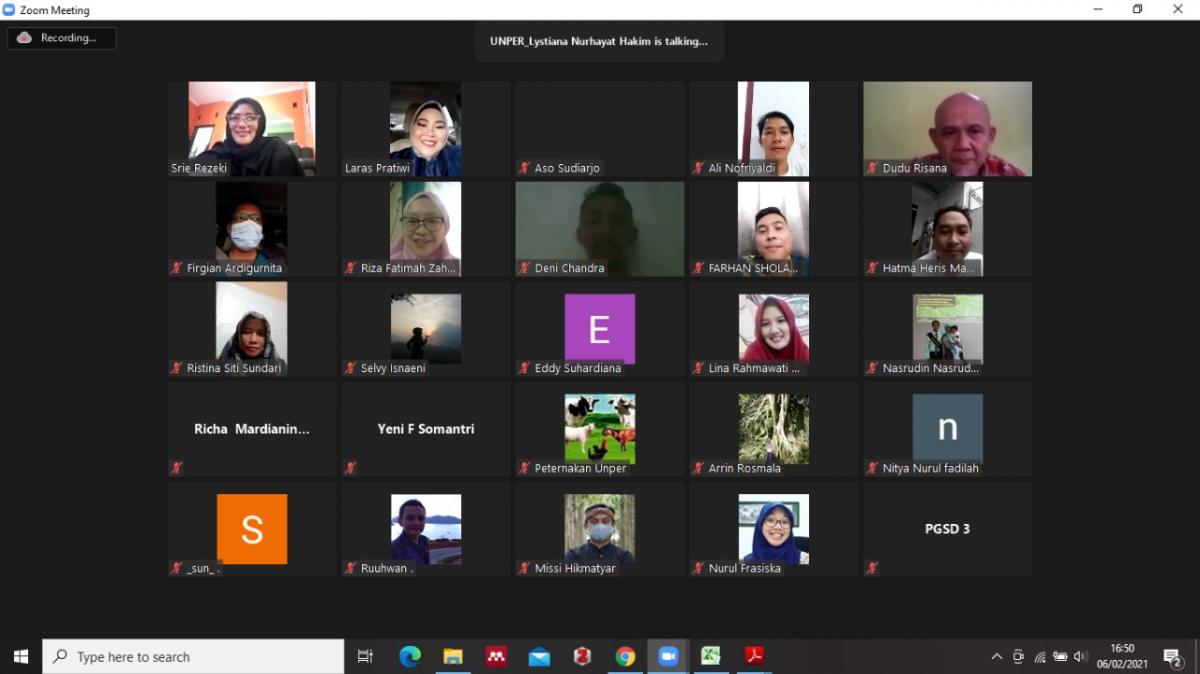This screenshot has height=674, width=1200.
Task: Select Srie Rezeki's video tile
Action: [252, 128]
